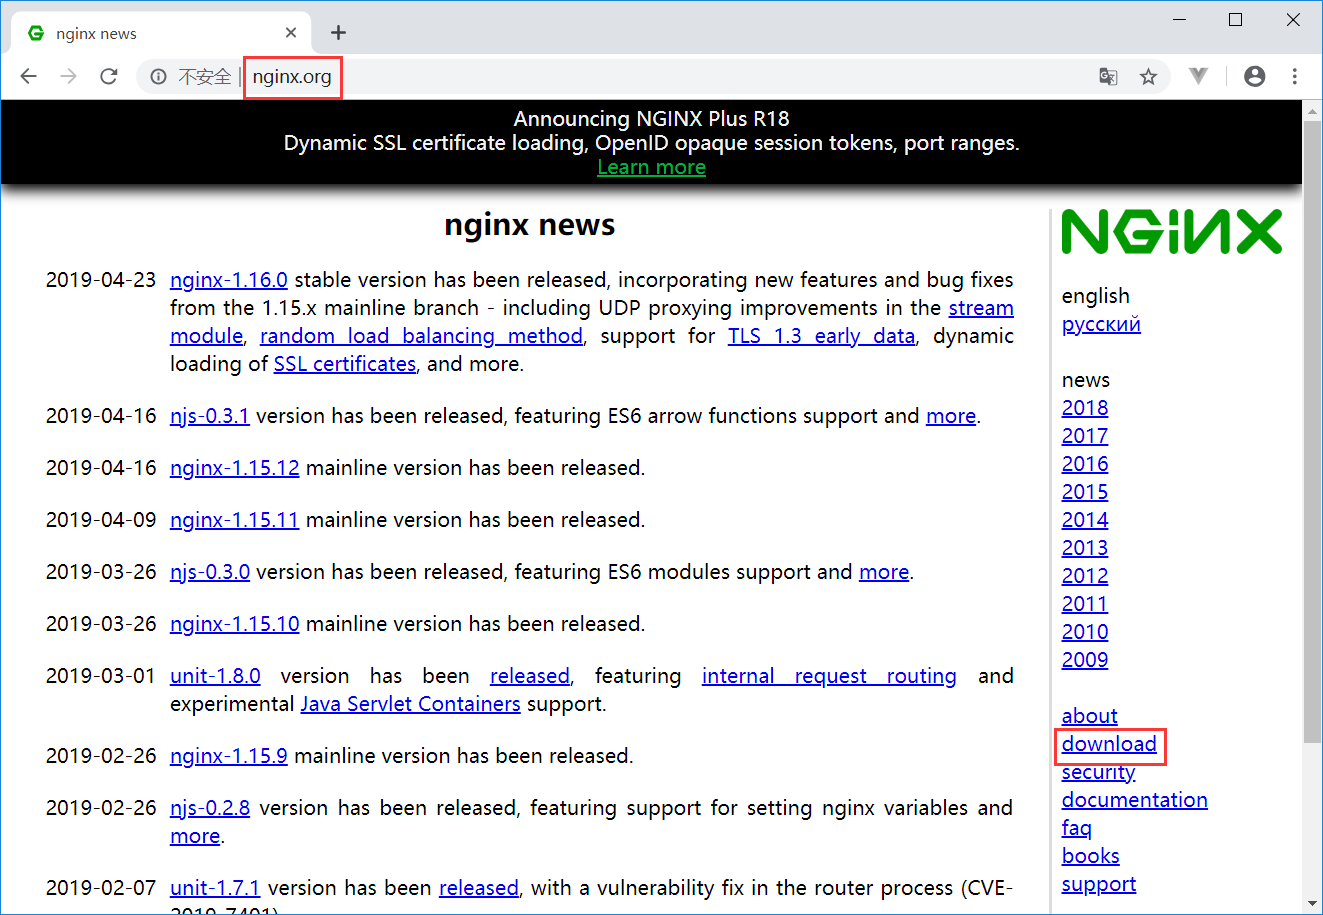Open the V extension icon

[x=1199, y=76]
